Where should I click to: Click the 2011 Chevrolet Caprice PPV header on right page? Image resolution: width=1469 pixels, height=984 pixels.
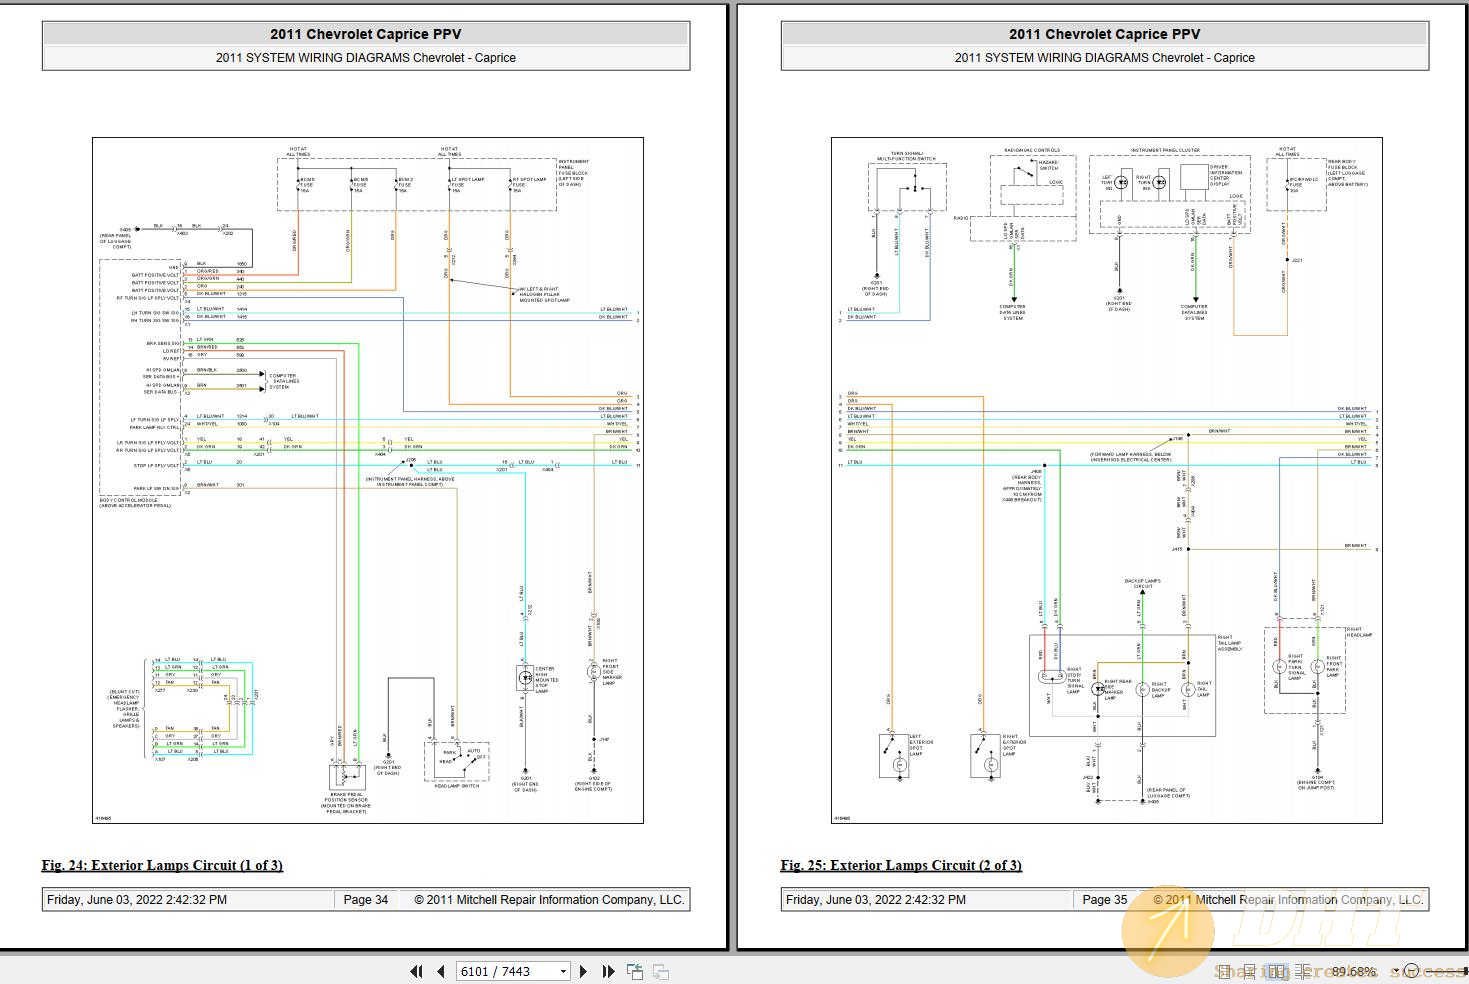pos(1105,34)
